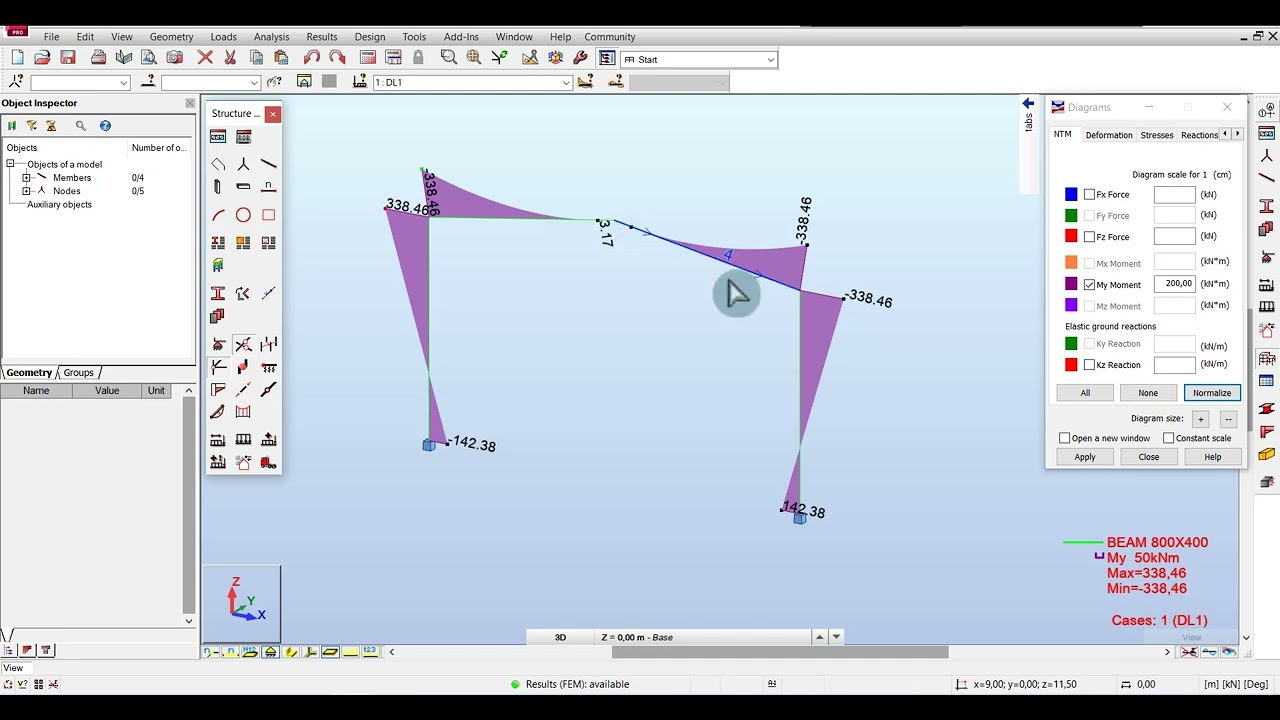Image resolution: width=1280 pixels, height=720 pixels.
Task: Uncheck the My Moment checkbox
Action: (x=1089, y=285)
